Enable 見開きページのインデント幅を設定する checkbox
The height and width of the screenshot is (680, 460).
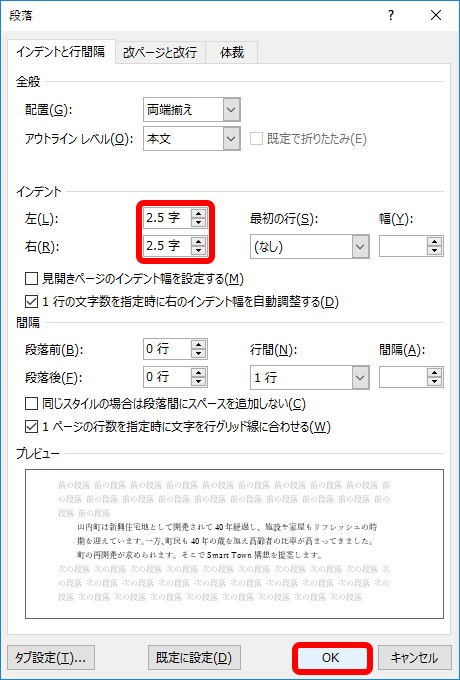[x=31, y=279]
